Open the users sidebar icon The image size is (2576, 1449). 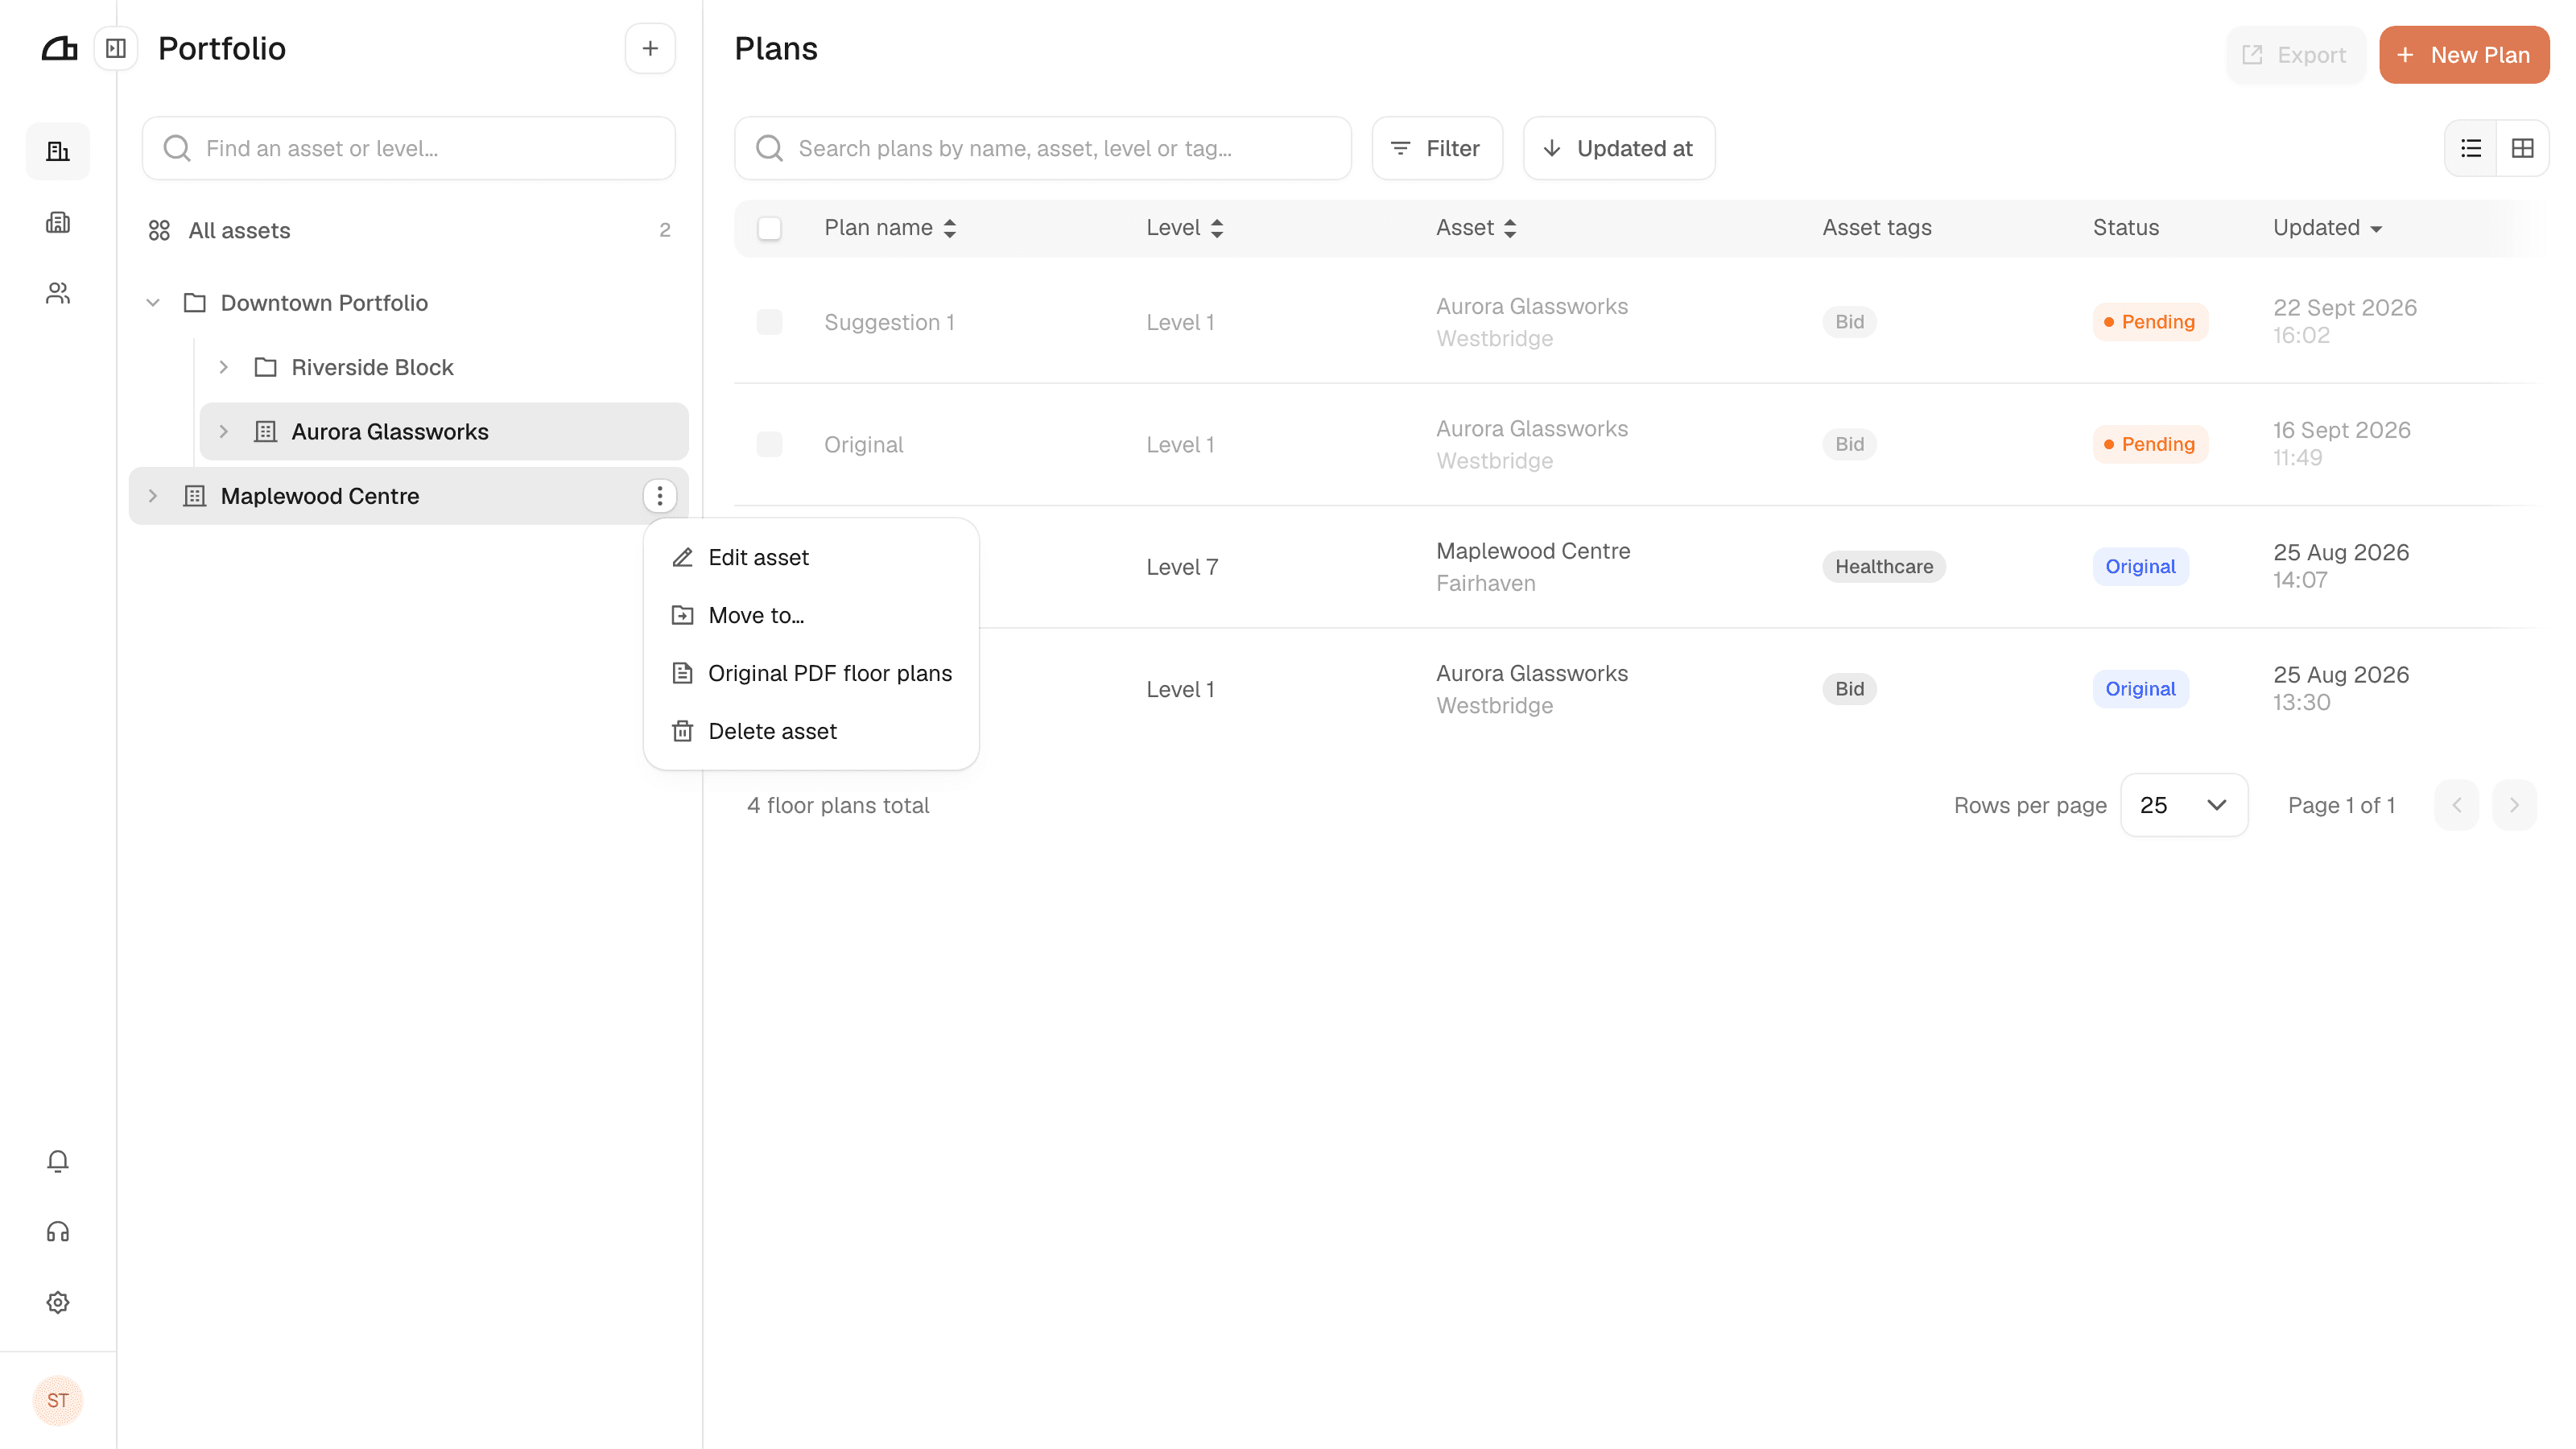[58, 293]
